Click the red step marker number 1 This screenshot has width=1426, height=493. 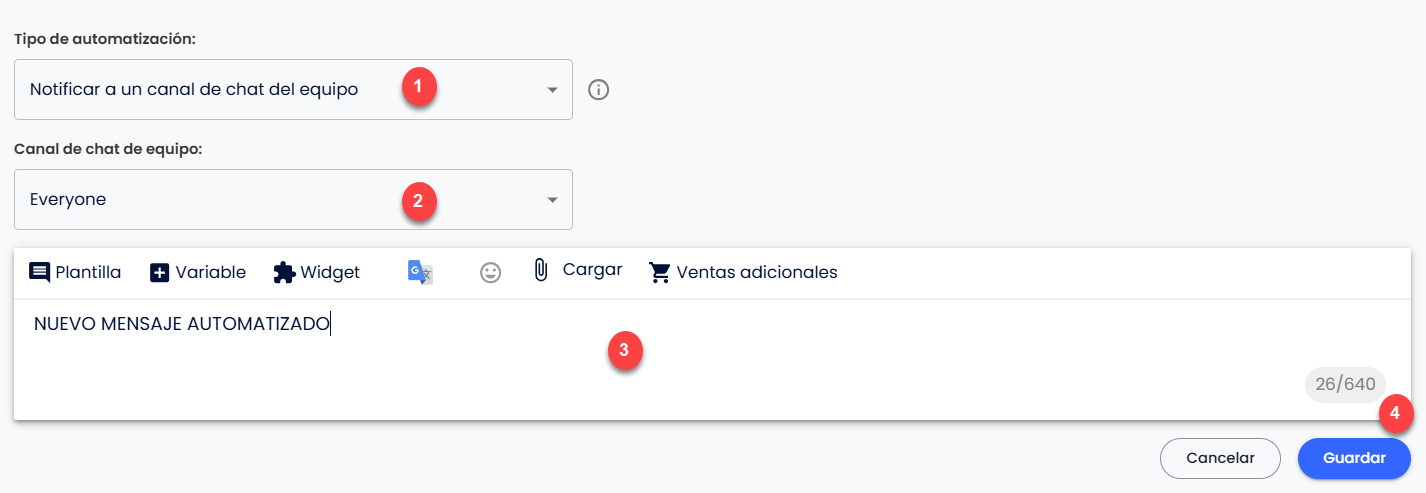click(418, 86)
